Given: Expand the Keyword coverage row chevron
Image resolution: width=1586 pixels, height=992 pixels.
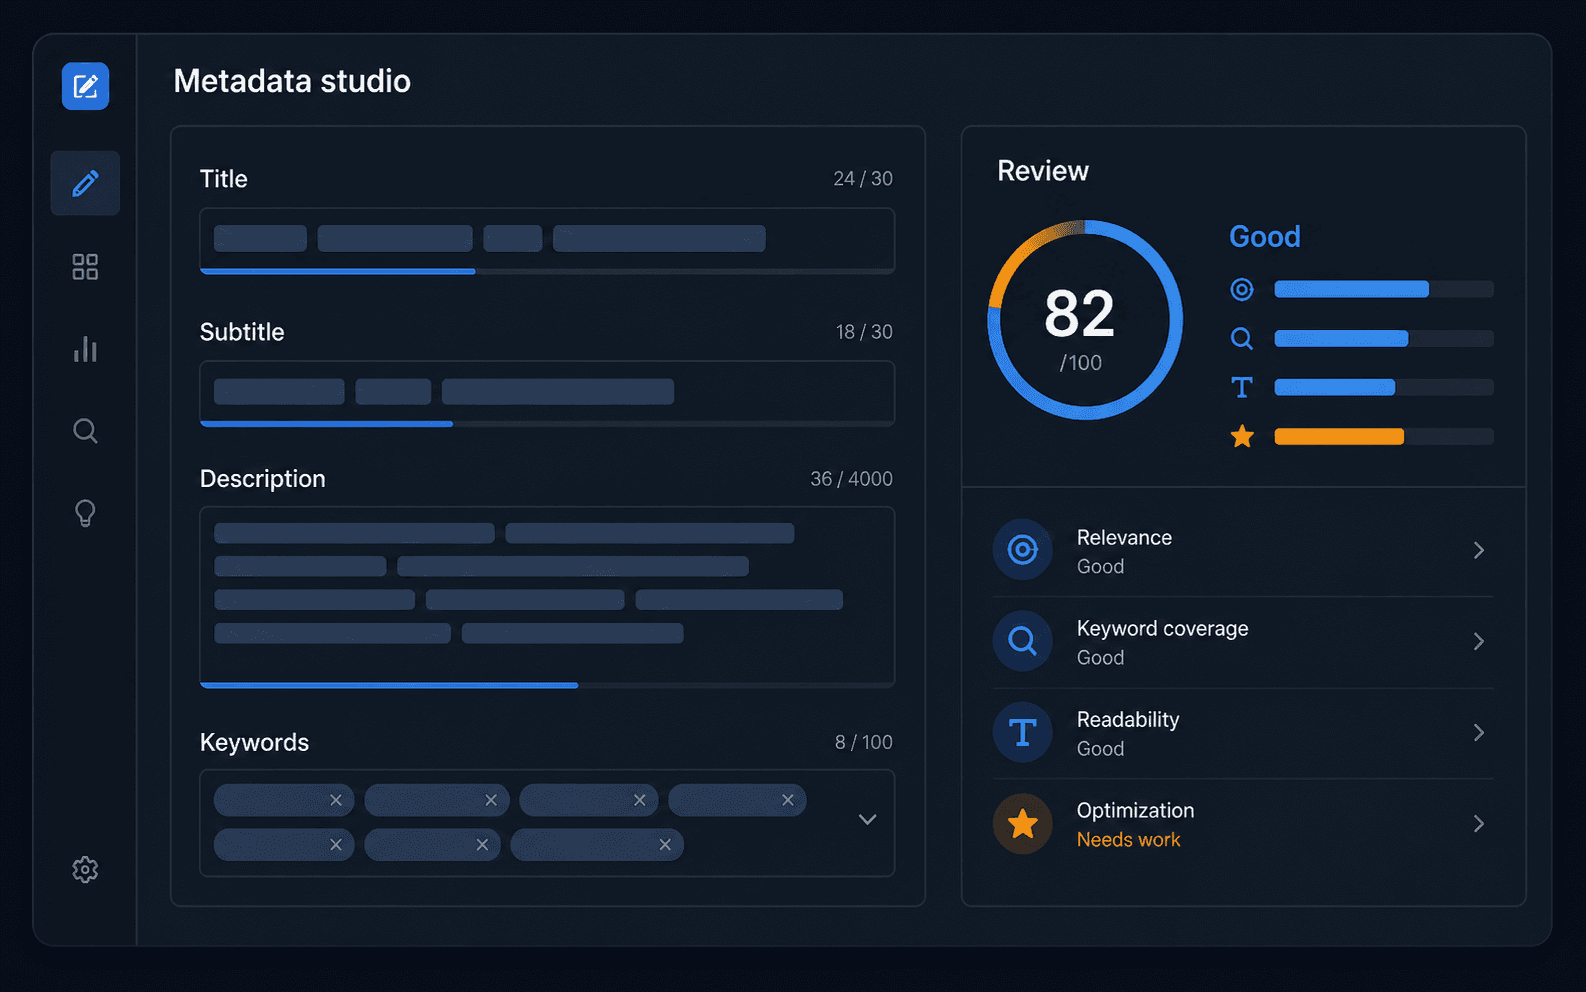Looking at the screenshot, I should pos(1478,641).
